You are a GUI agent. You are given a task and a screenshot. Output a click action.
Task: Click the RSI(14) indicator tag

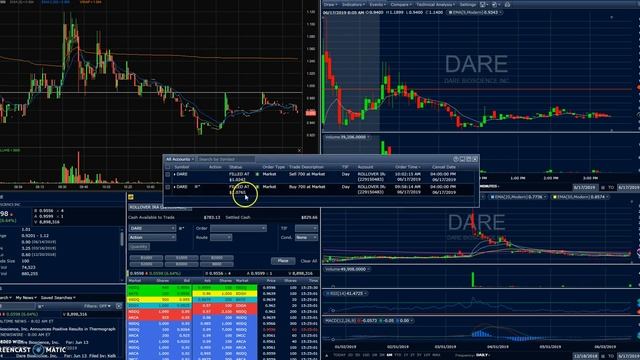[x=346, y=293]
